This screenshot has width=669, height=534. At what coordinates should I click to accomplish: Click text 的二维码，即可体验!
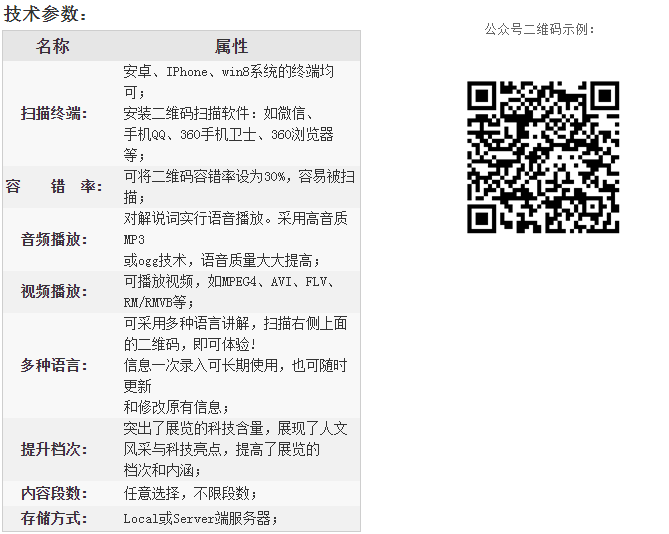click(x=190, y=344)
